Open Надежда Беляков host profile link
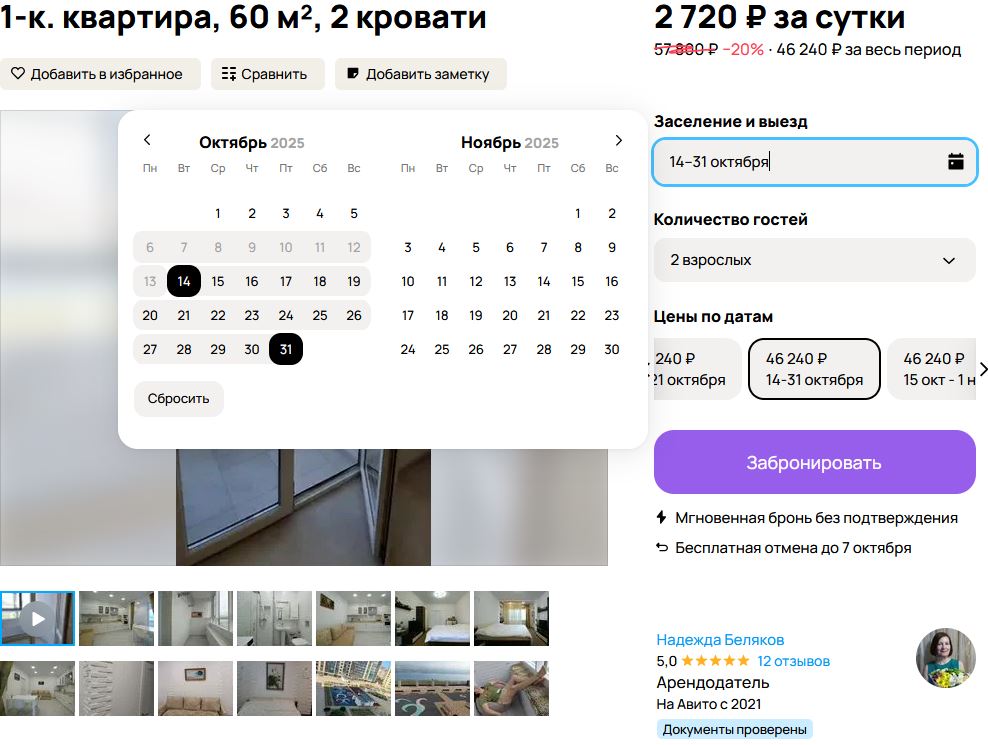The width and height of the screenshot is (988, 745). pyautogui.click(x=720, y=640)
